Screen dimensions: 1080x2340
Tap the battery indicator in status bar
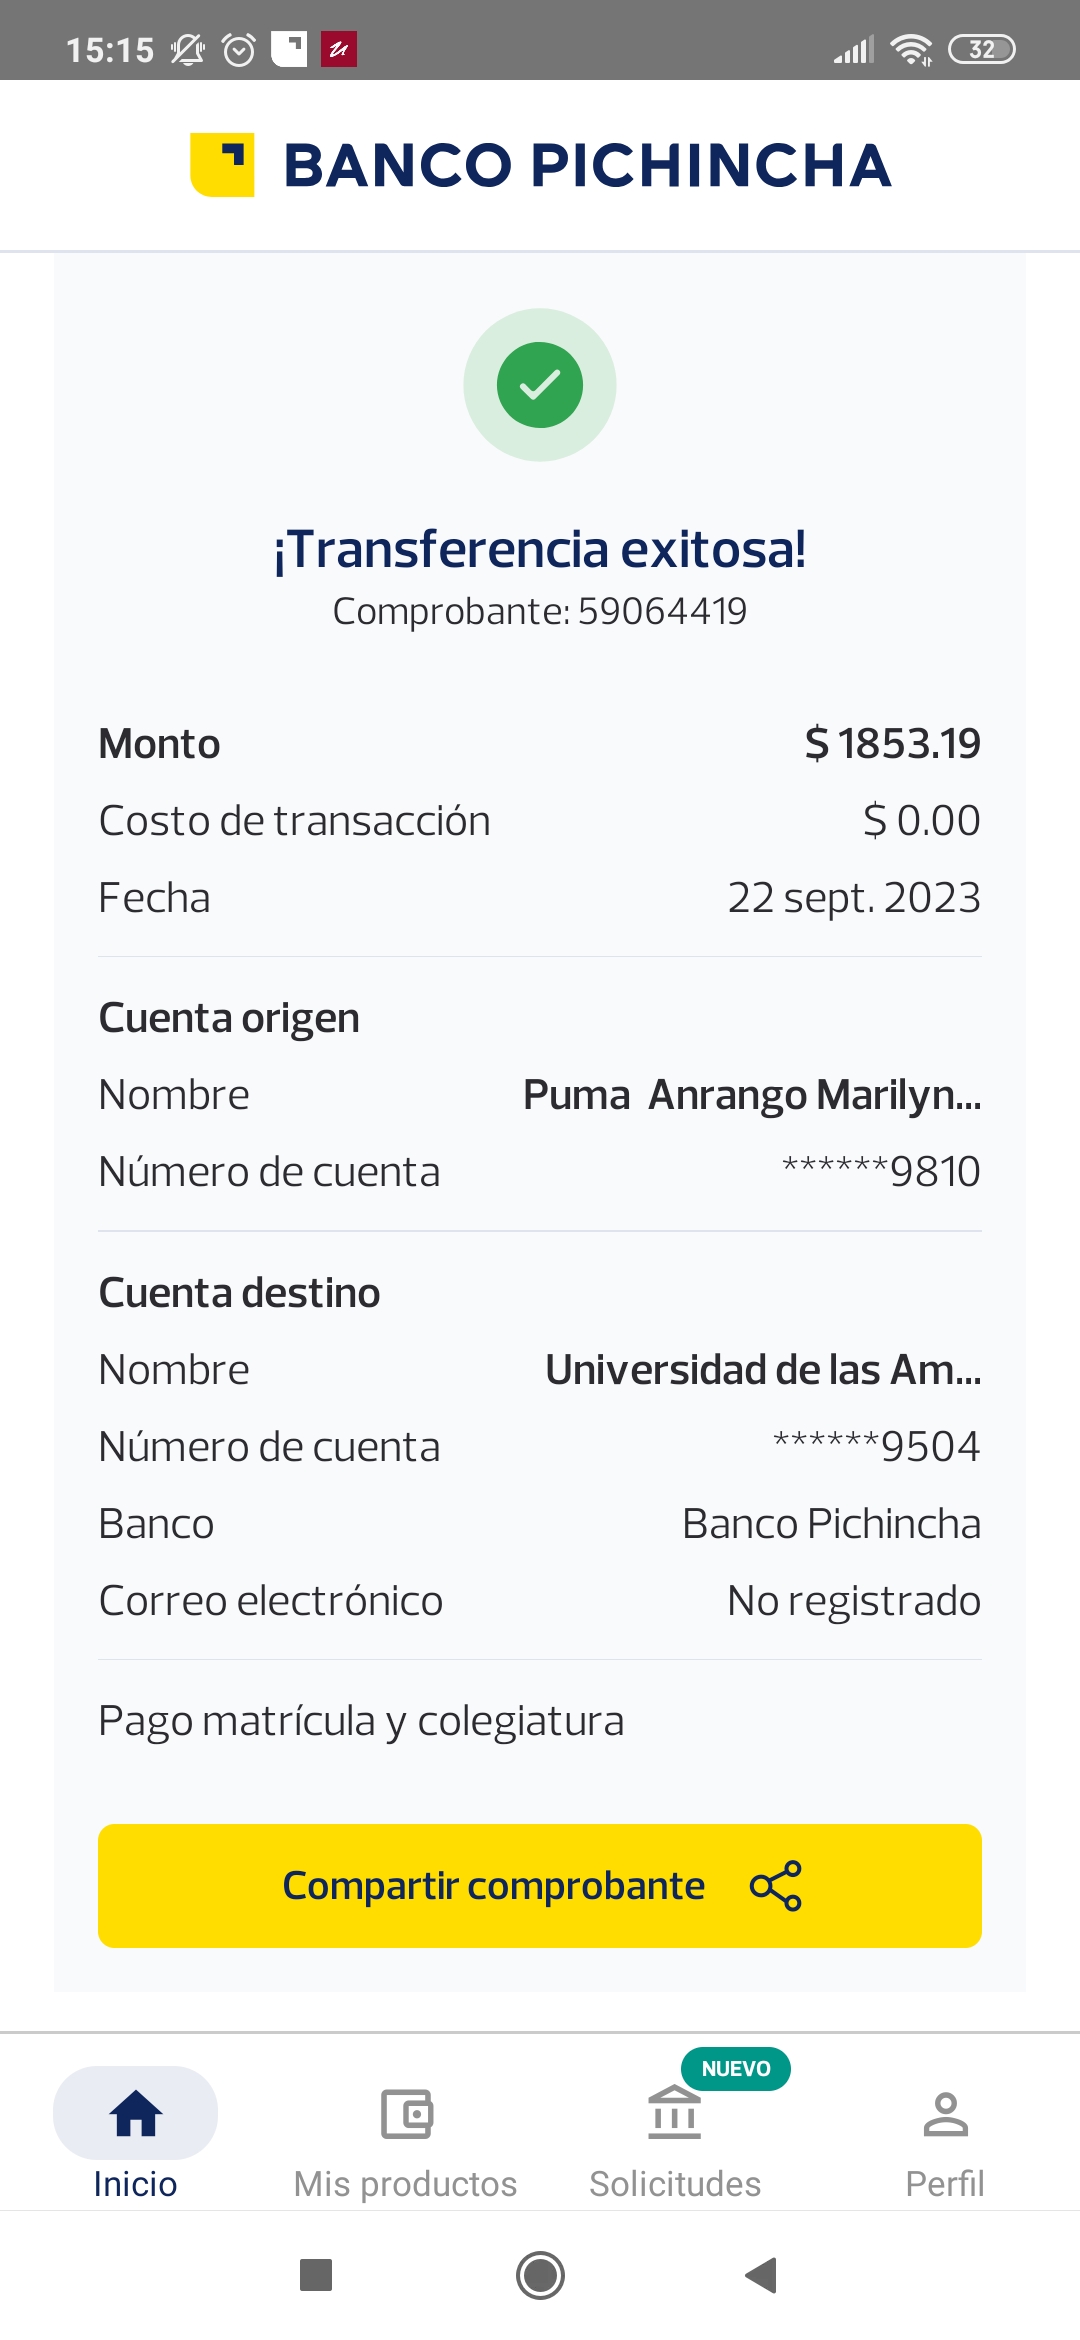(981, 49)
